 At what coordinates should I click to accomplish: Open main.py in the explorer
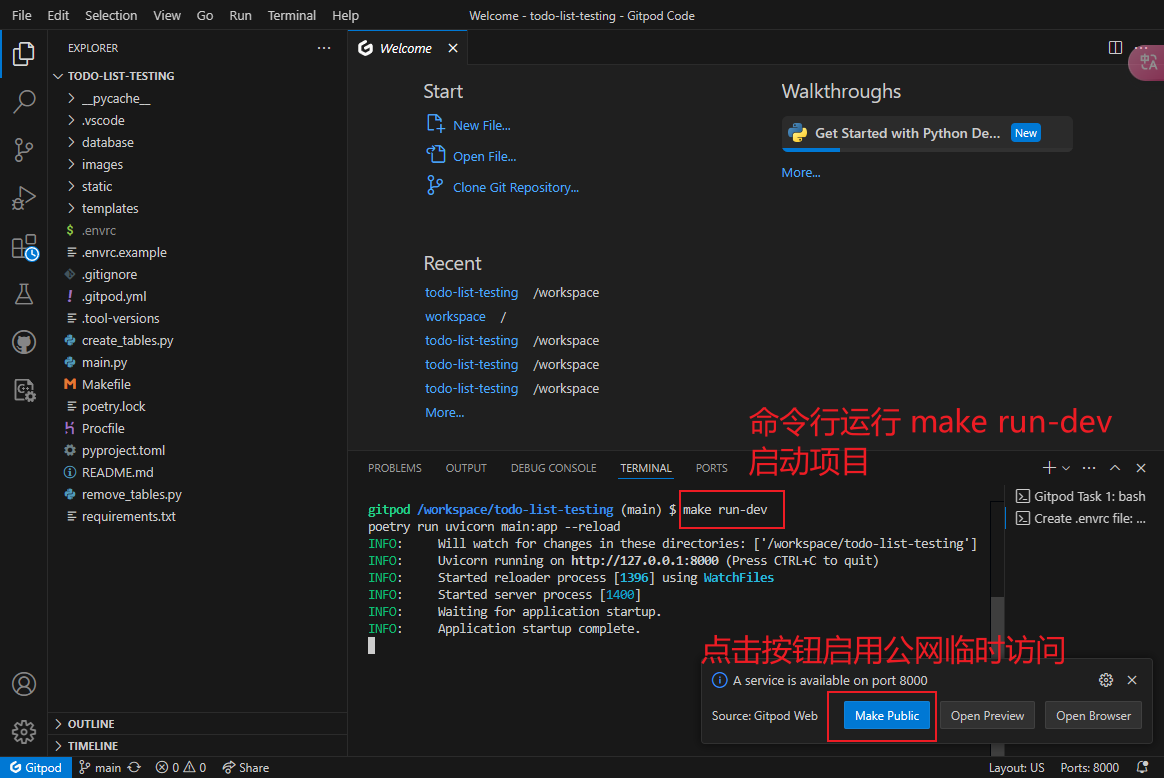(x=105, y=362)
